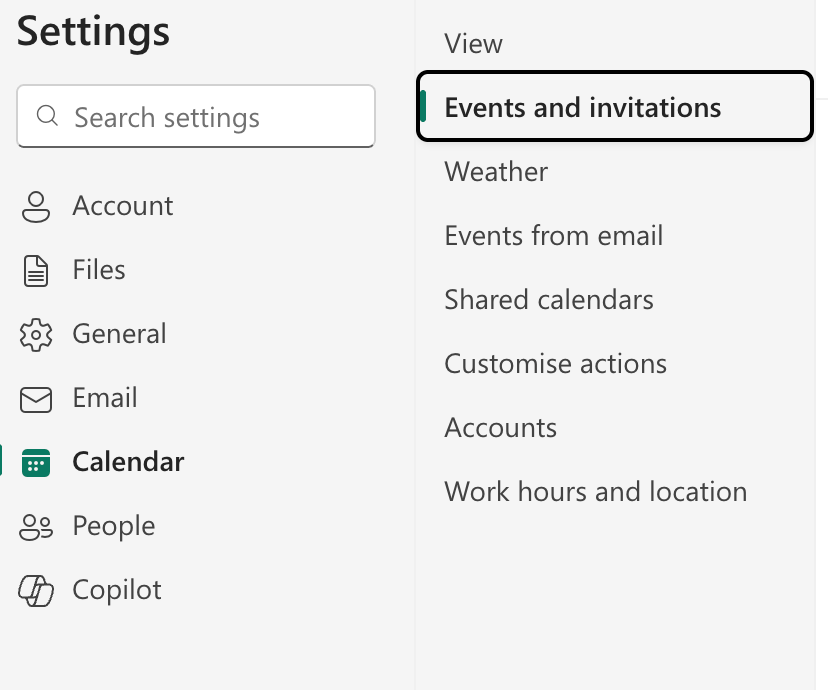This screenshot has width=828, height=690.
Task: Open Copilot settings via its icon
Action: pyautogui.click(x=36, y=589)
